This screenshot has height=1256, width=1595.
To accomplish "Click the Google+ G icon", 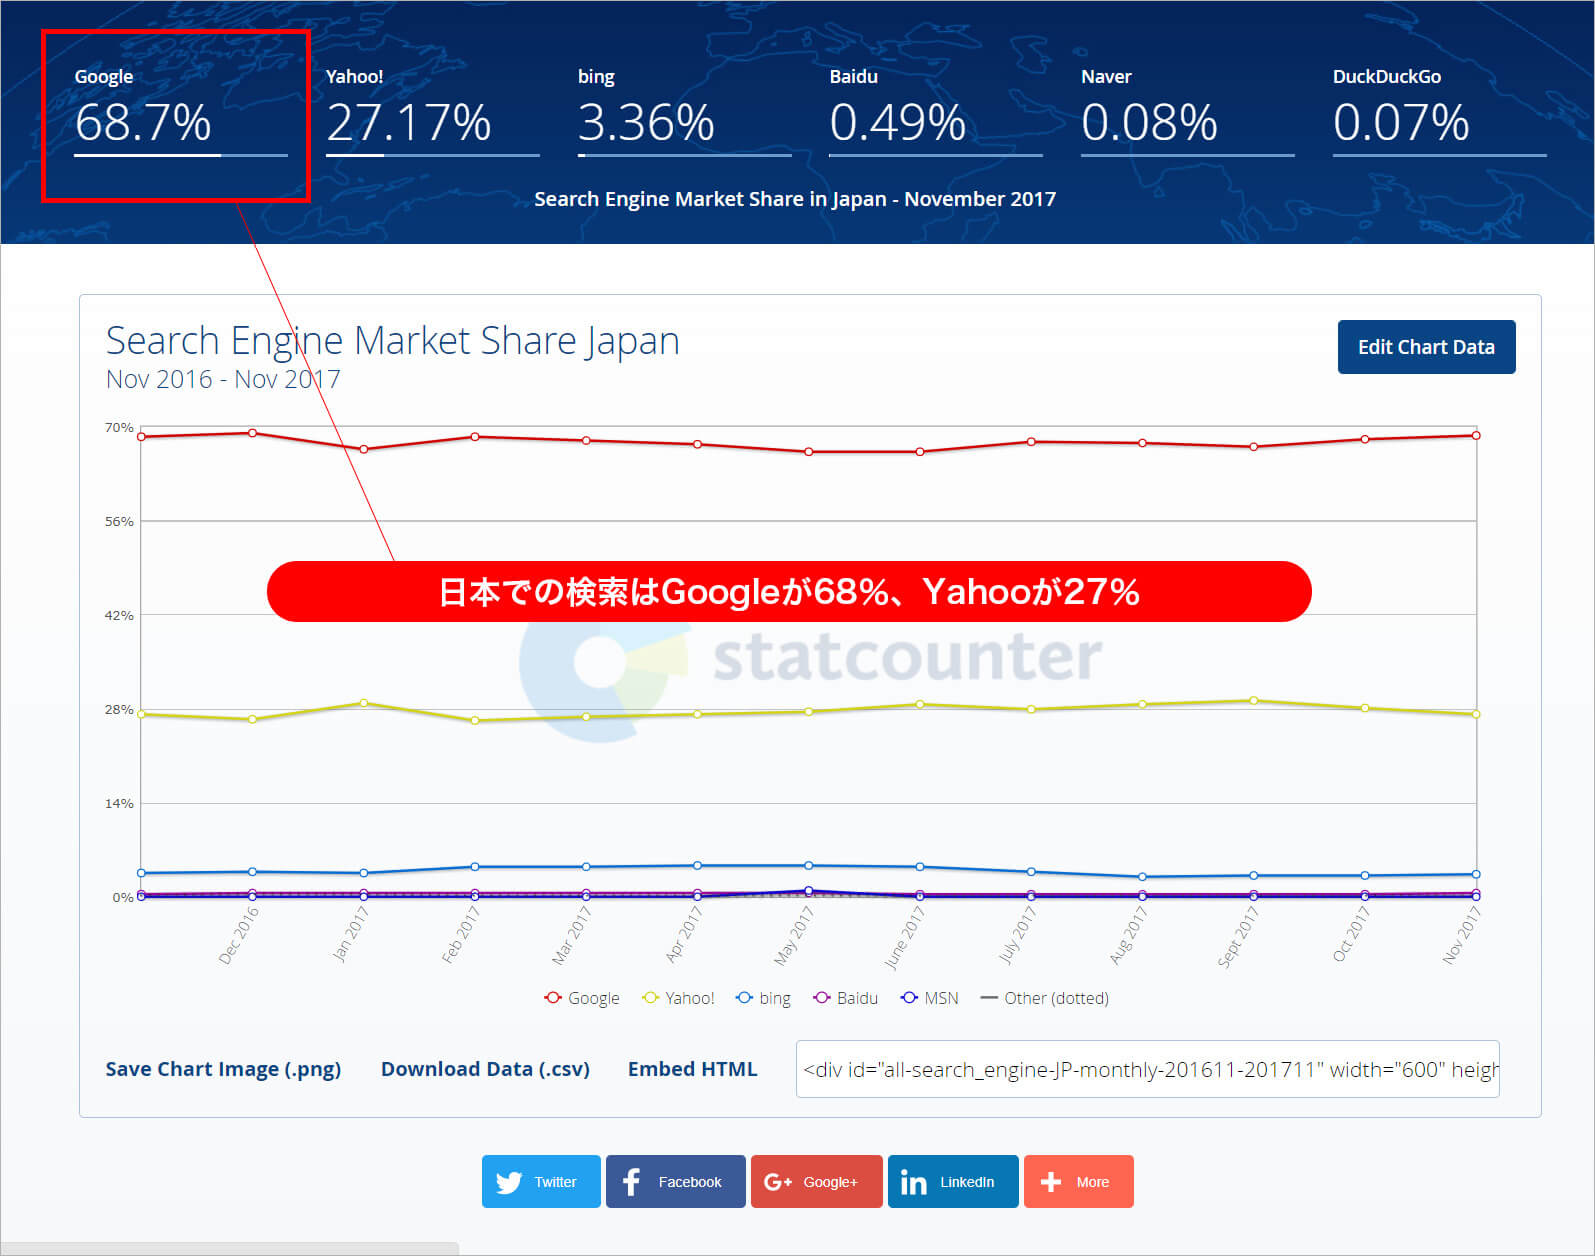I will (x=777, y=1182).
